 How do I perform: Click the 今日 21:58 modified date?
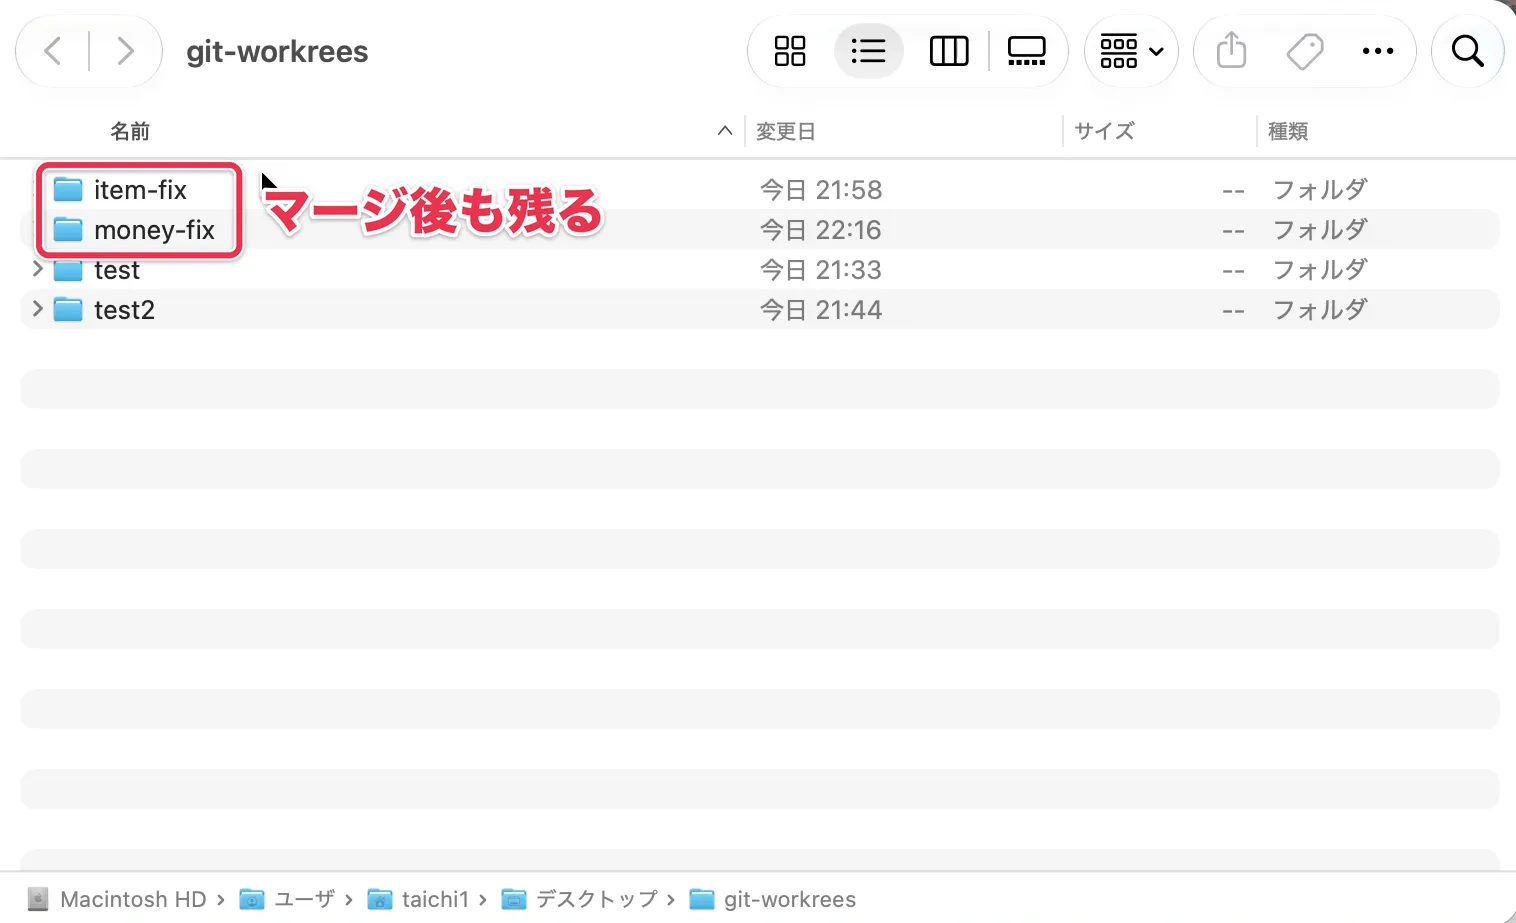pyautogui.click(x=821, y=189)
